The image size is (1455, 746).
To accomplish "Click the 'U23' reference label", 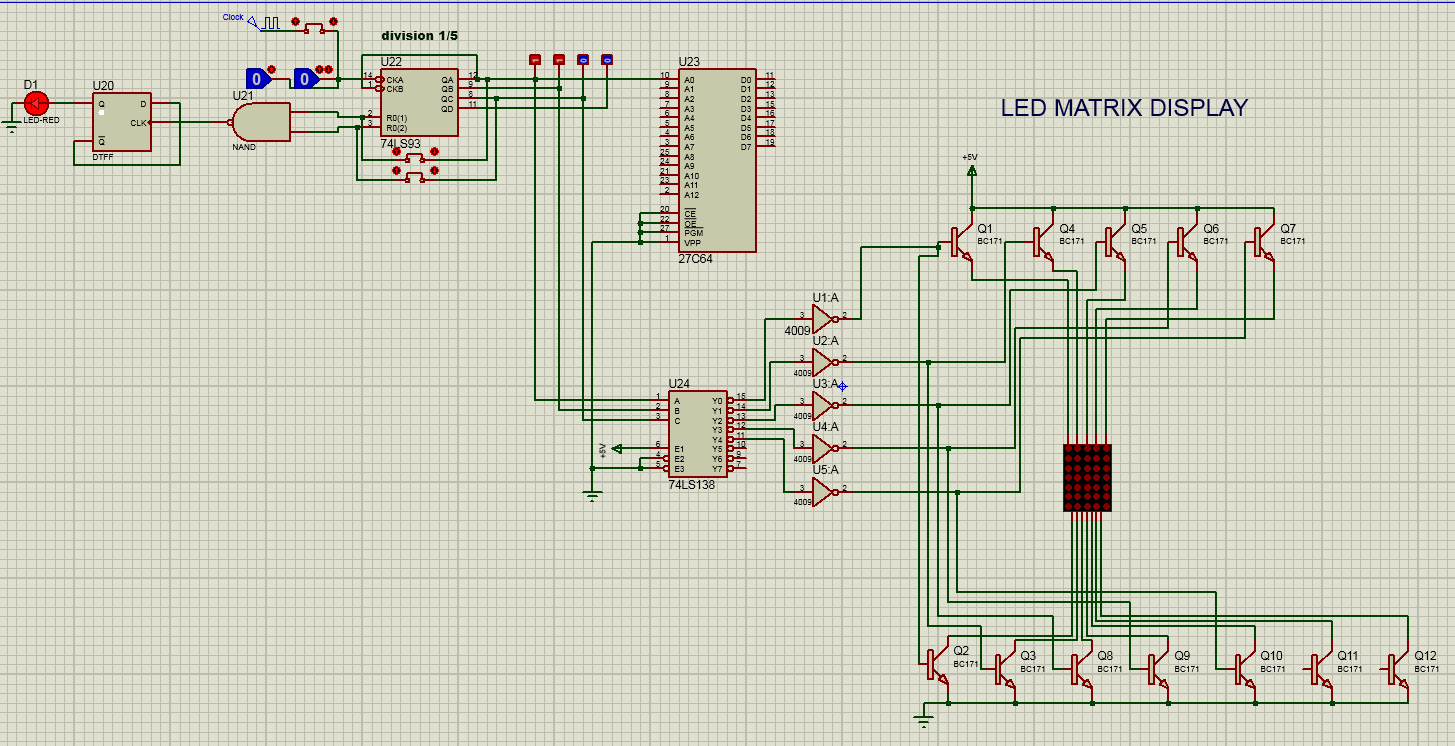I will click(x=689, y=62).
